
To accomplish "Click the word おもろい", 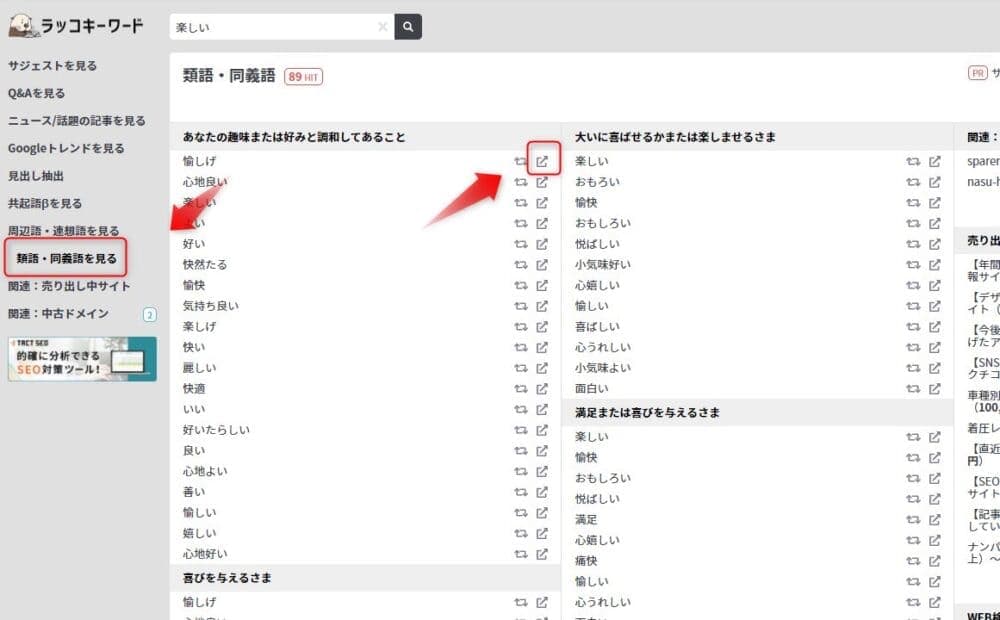I will [x=598, y=182].
